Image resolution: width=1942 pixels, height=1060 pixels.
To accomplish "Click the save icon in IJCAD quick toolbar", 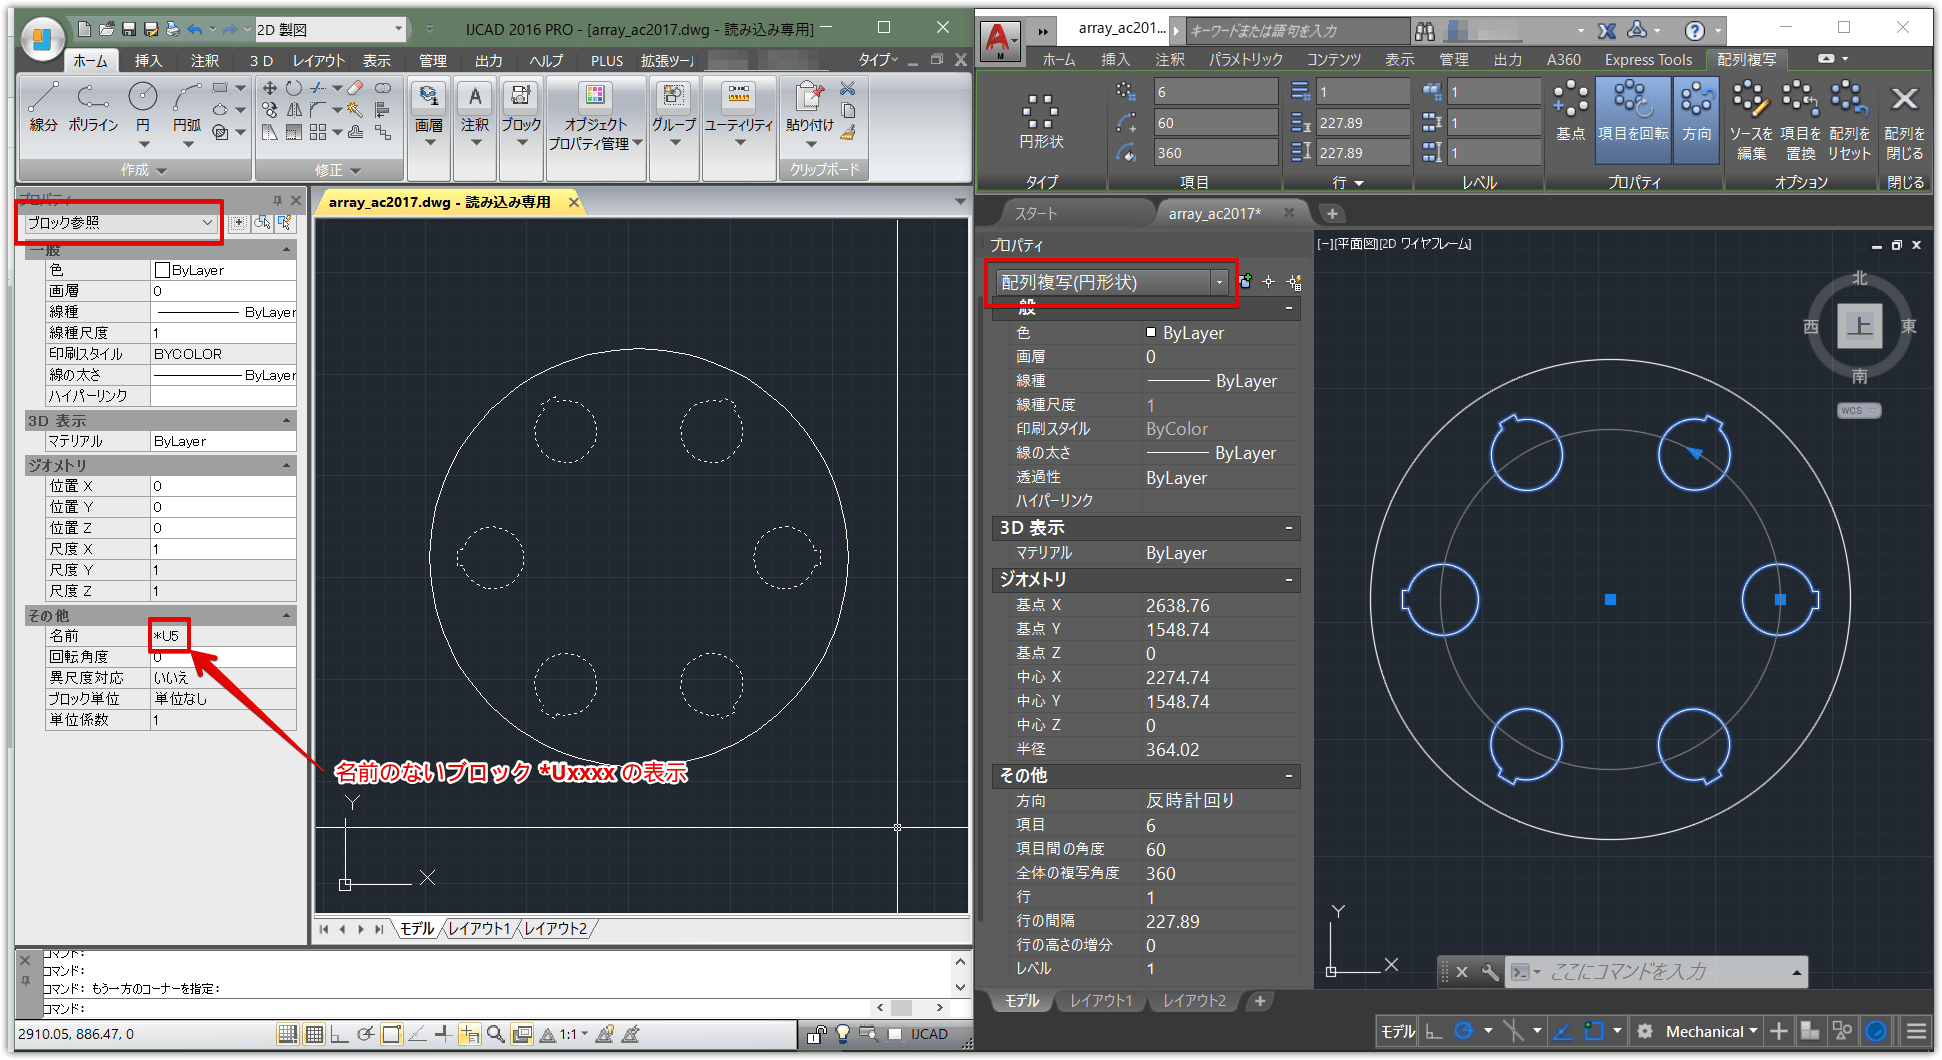I will (x=129, y=29).
